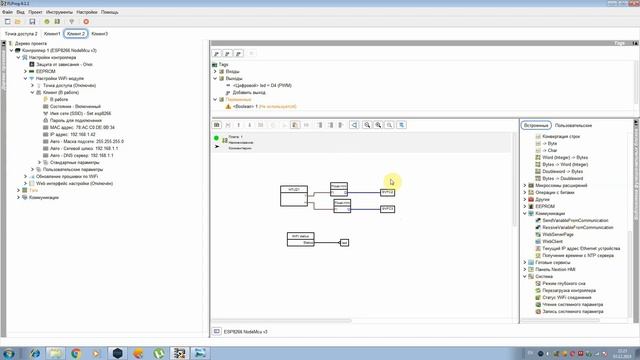Screen dimensions: 640x360
Task: Open the Настройки menu
Action: (x=87, y=12)
